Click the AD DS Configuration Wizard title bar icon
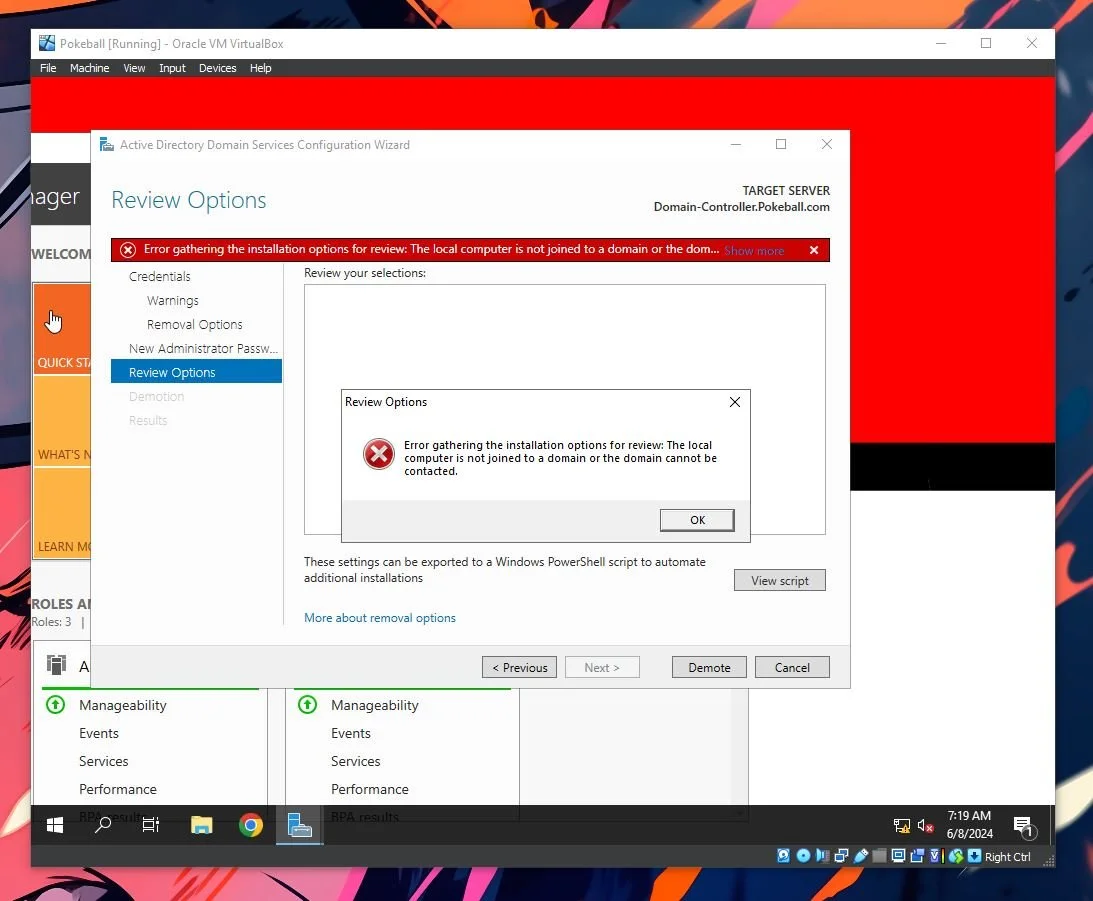This screenshot has height=901, width=1093. tap(107, 144)
